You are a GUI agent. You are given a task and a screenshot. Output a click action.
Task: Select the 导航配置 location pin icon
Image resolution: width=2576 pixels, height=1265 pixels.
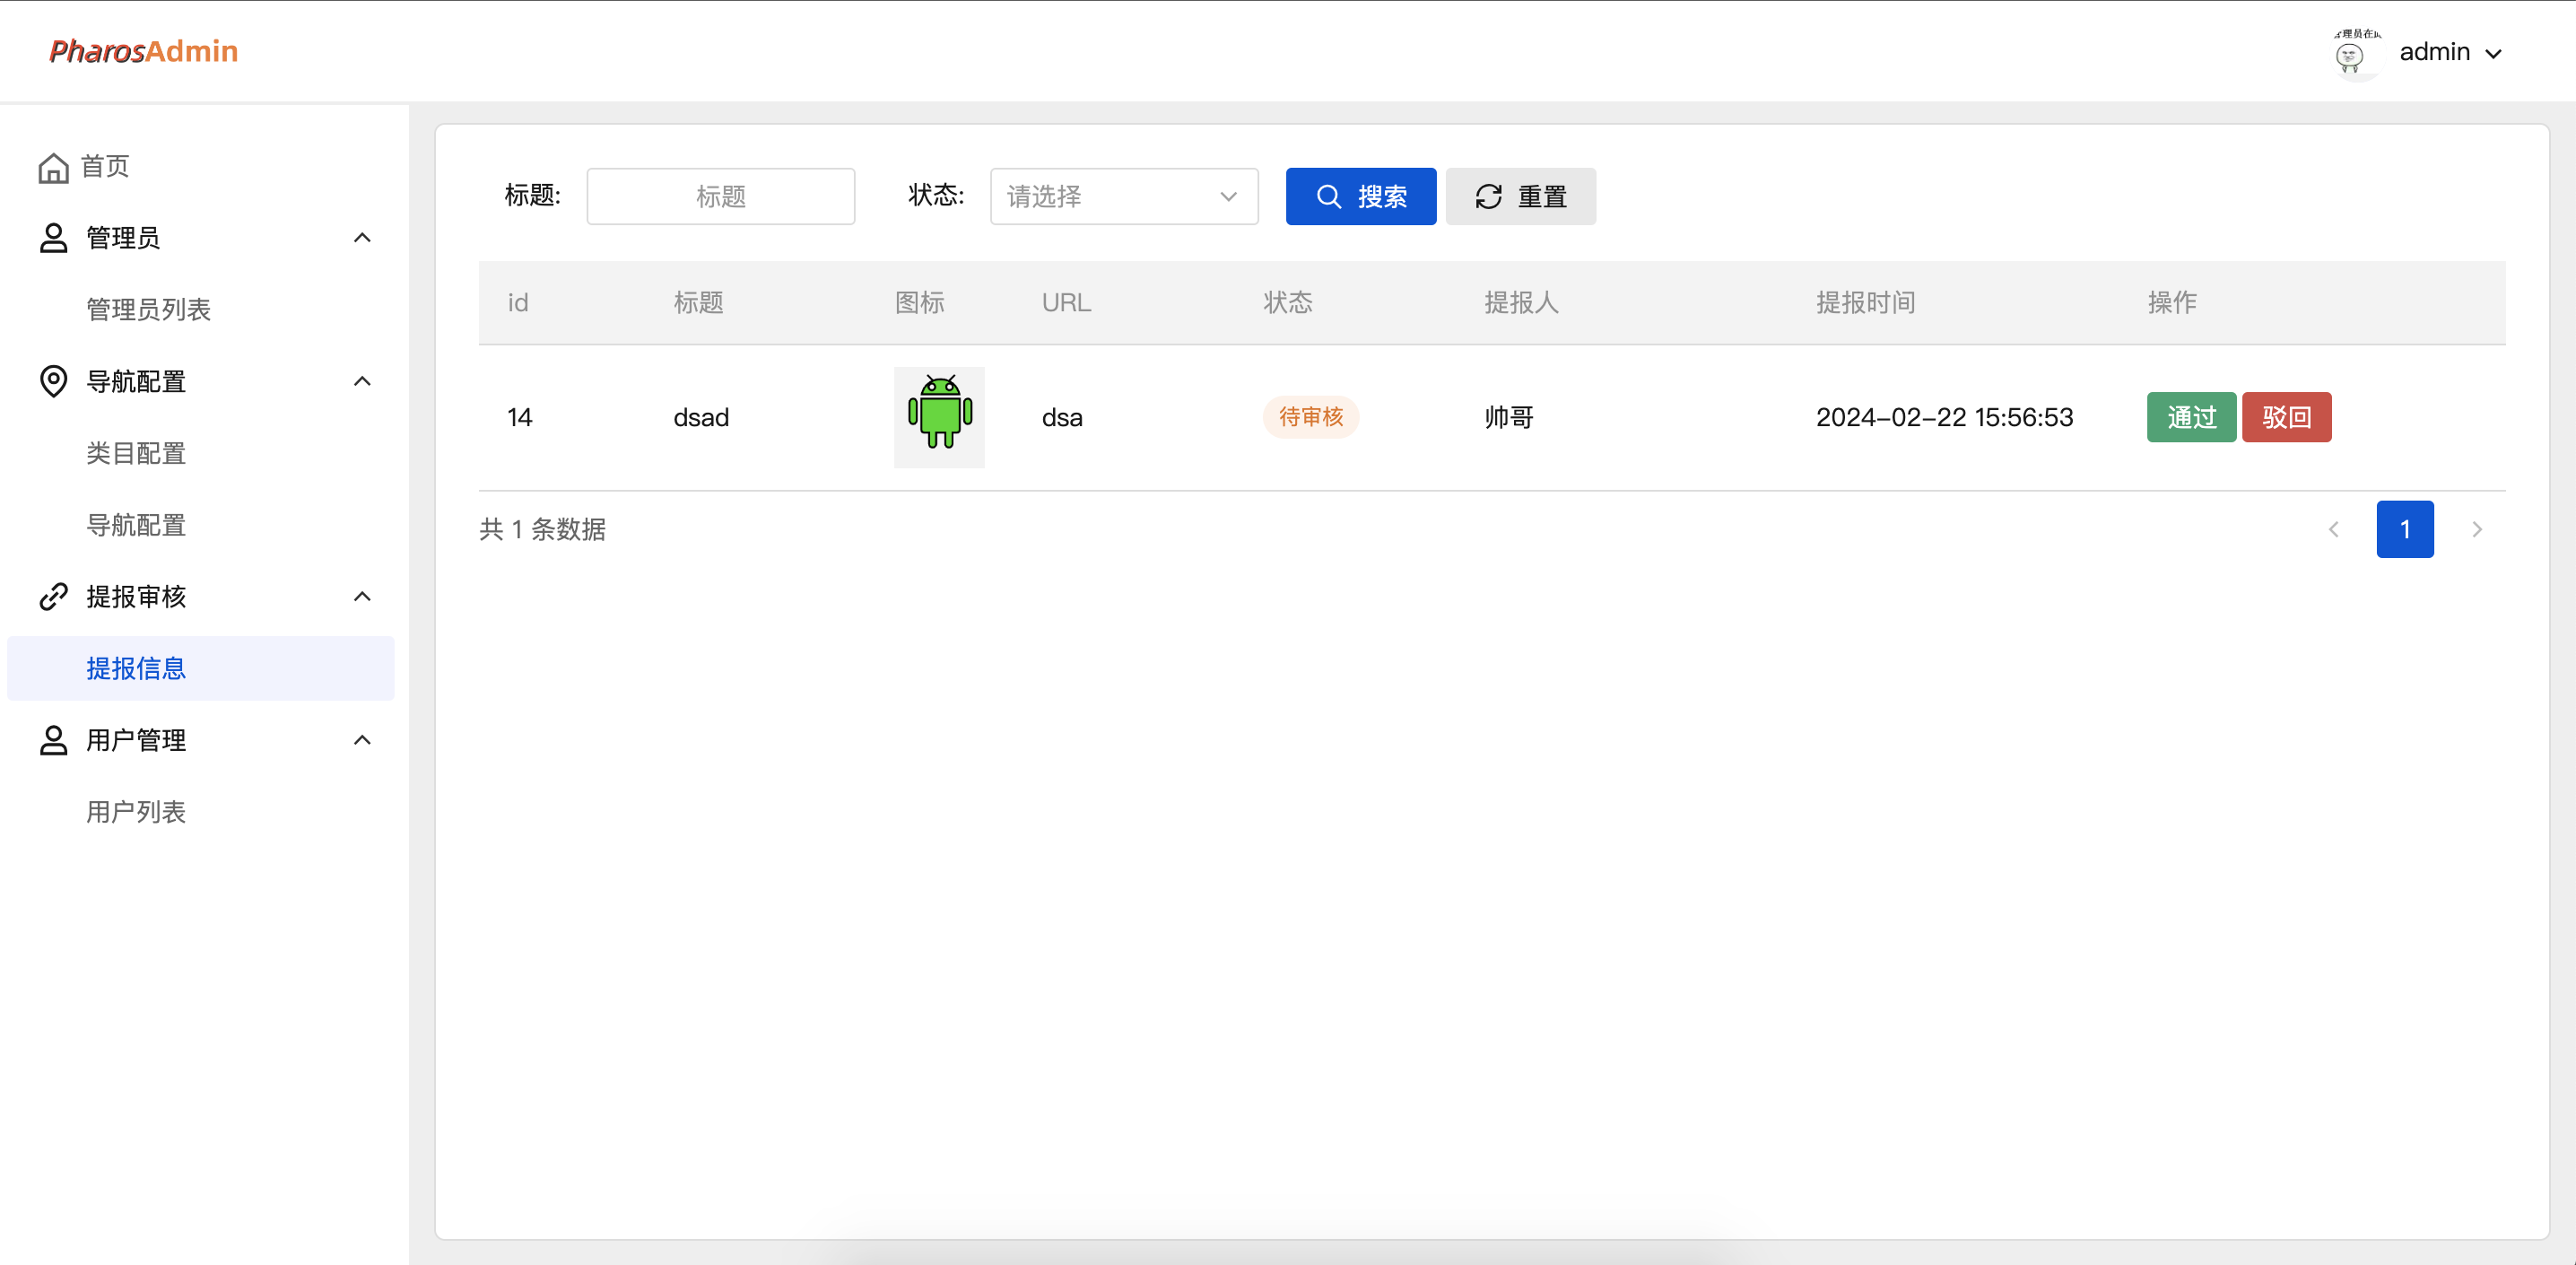[54, 381]
